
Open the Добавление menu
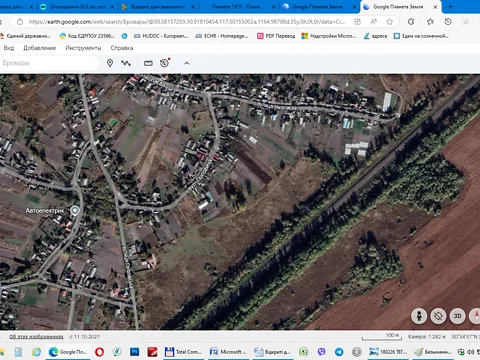(x=40, y=48)
